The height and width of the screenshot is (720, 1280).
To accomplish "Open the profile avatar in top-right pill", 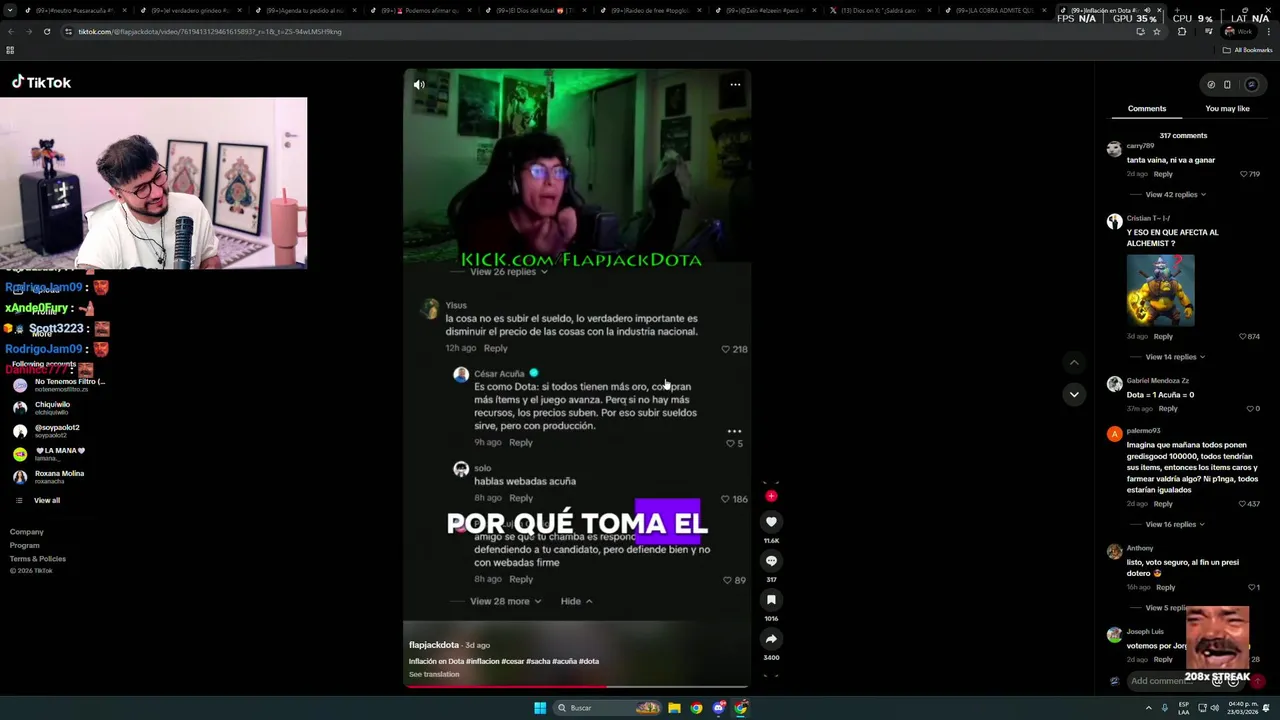I will [1251, 85].
